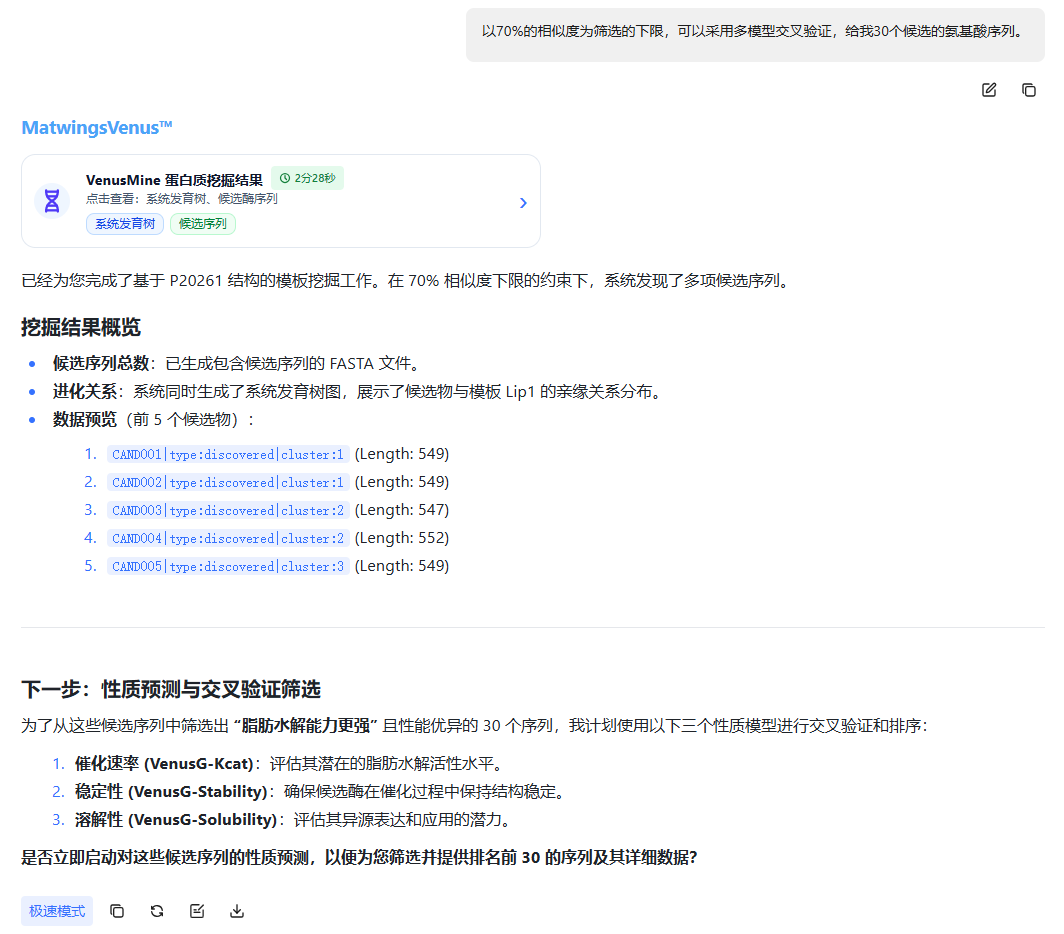Click the 2分28秒 duration badge
The image size is (1064, 934).
pos(307,178)
